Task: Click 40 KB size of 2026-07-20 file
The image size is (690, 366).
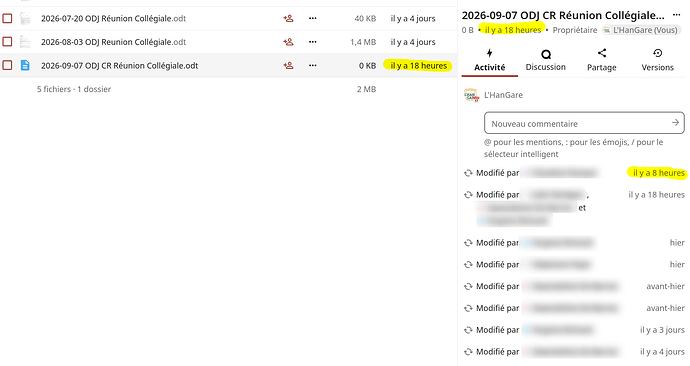Action: [365, 18]
